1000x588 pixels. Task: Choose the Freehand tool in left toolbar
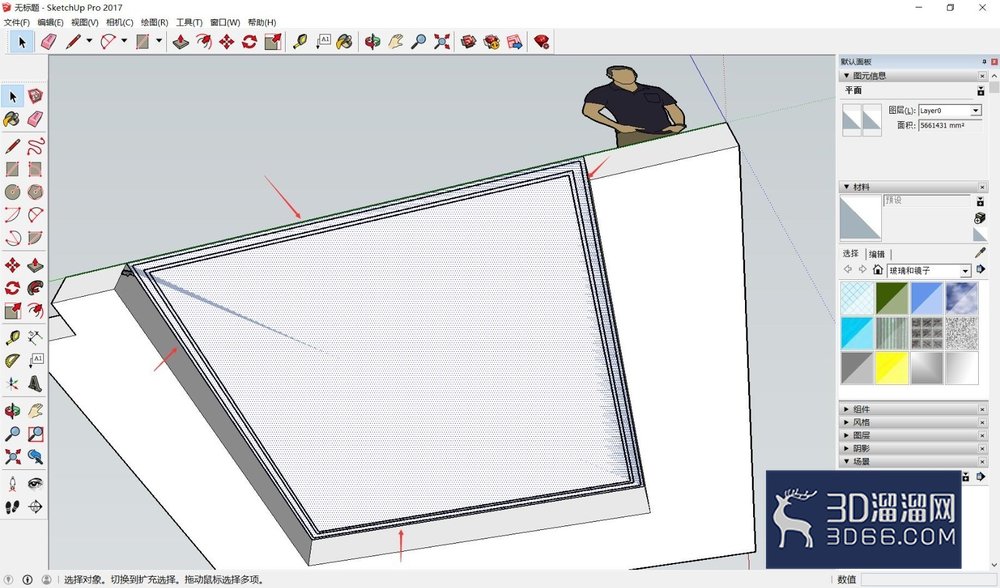click(x=36, y=146)
